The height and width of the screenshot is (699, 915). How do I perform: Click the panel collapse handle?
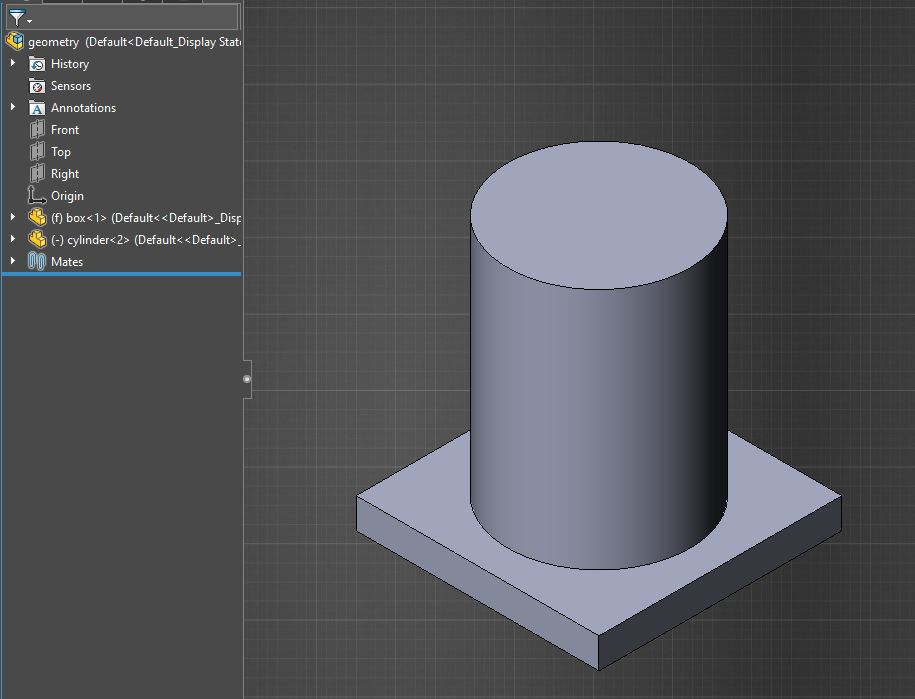click(247, 379)
